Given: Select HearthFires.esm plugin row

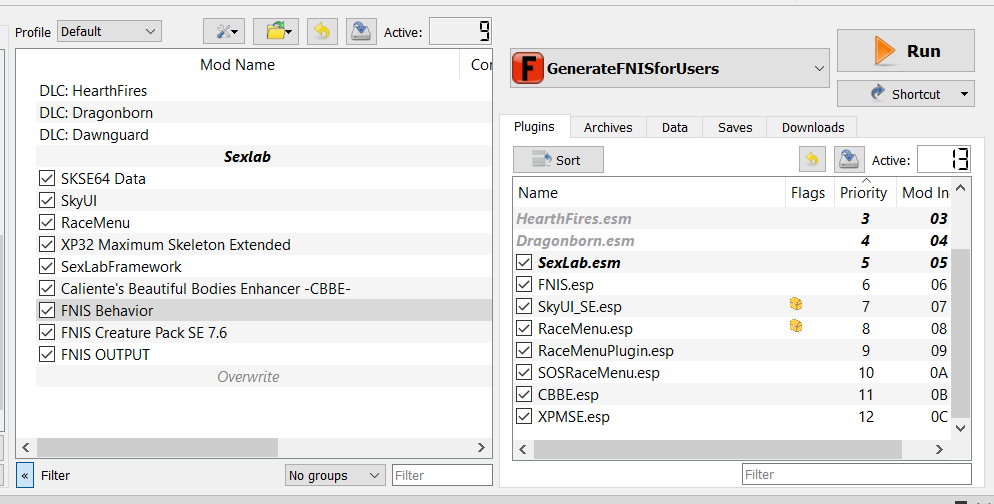Looking at the screenshot, I should click(x=732, y=219).
